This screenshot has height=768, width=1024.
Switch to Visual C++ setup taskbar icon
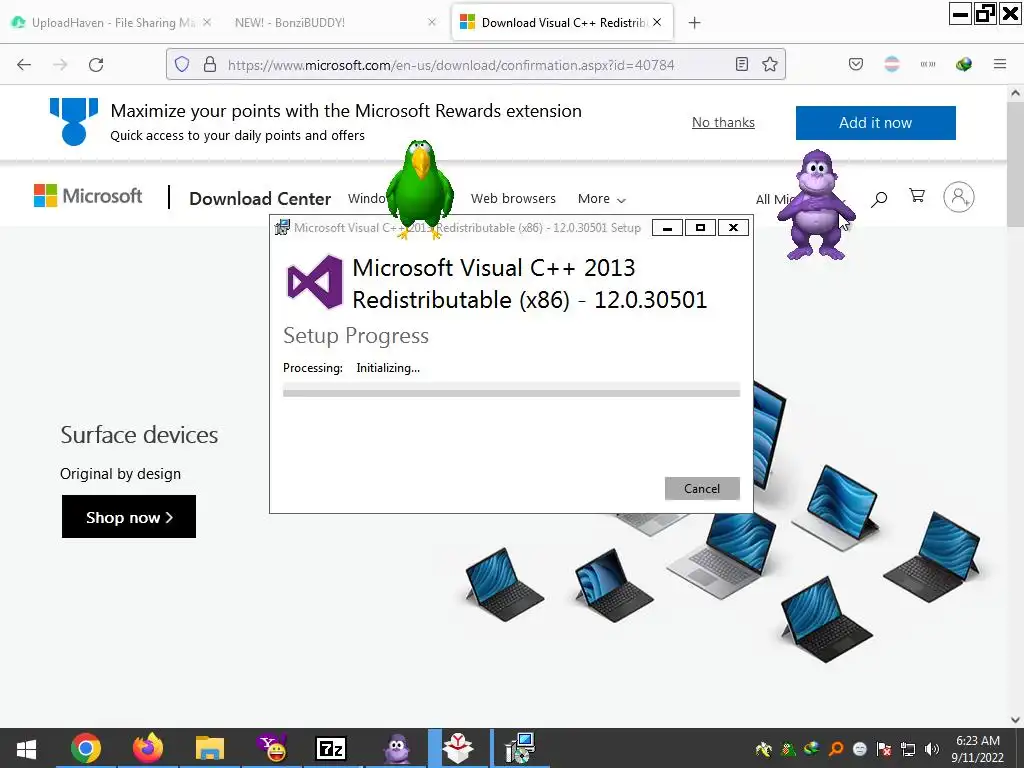click(520, 748)
